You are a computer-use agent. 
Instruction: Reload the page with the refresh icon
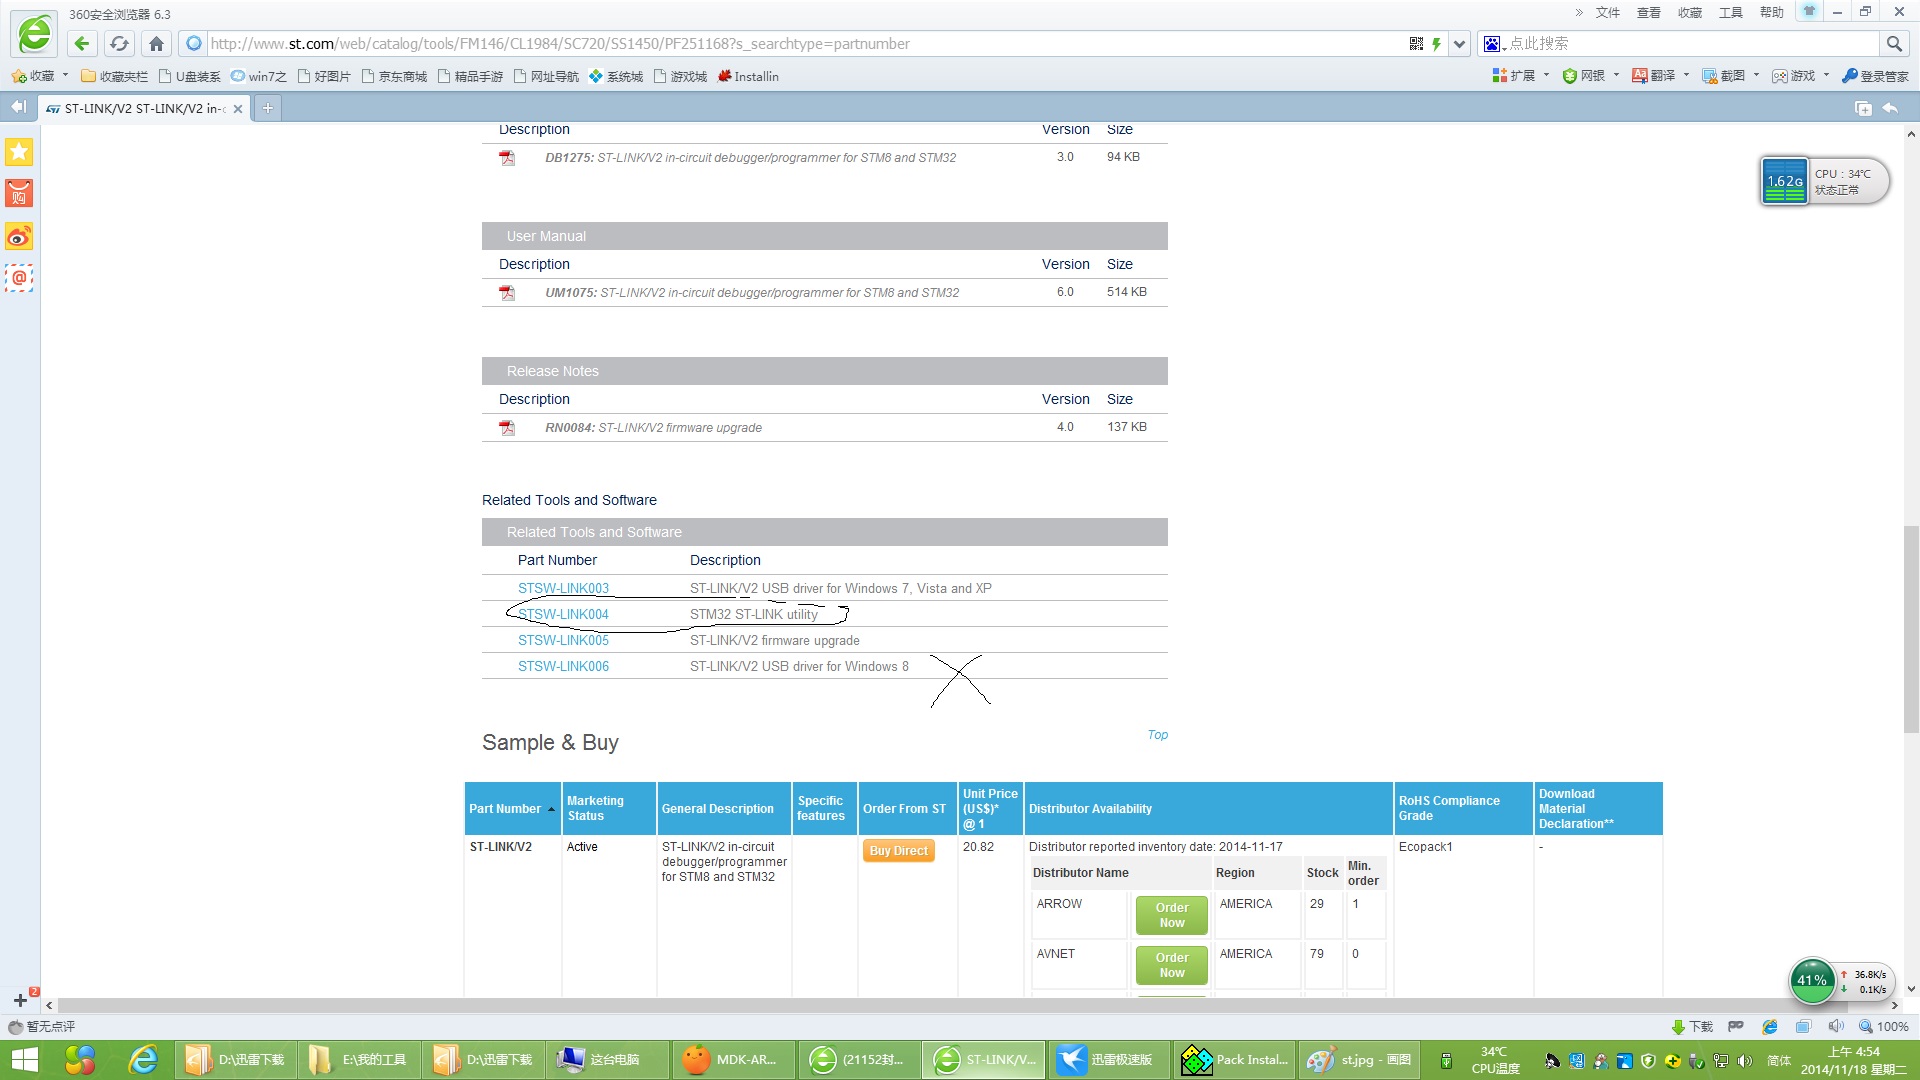point(119,43)
